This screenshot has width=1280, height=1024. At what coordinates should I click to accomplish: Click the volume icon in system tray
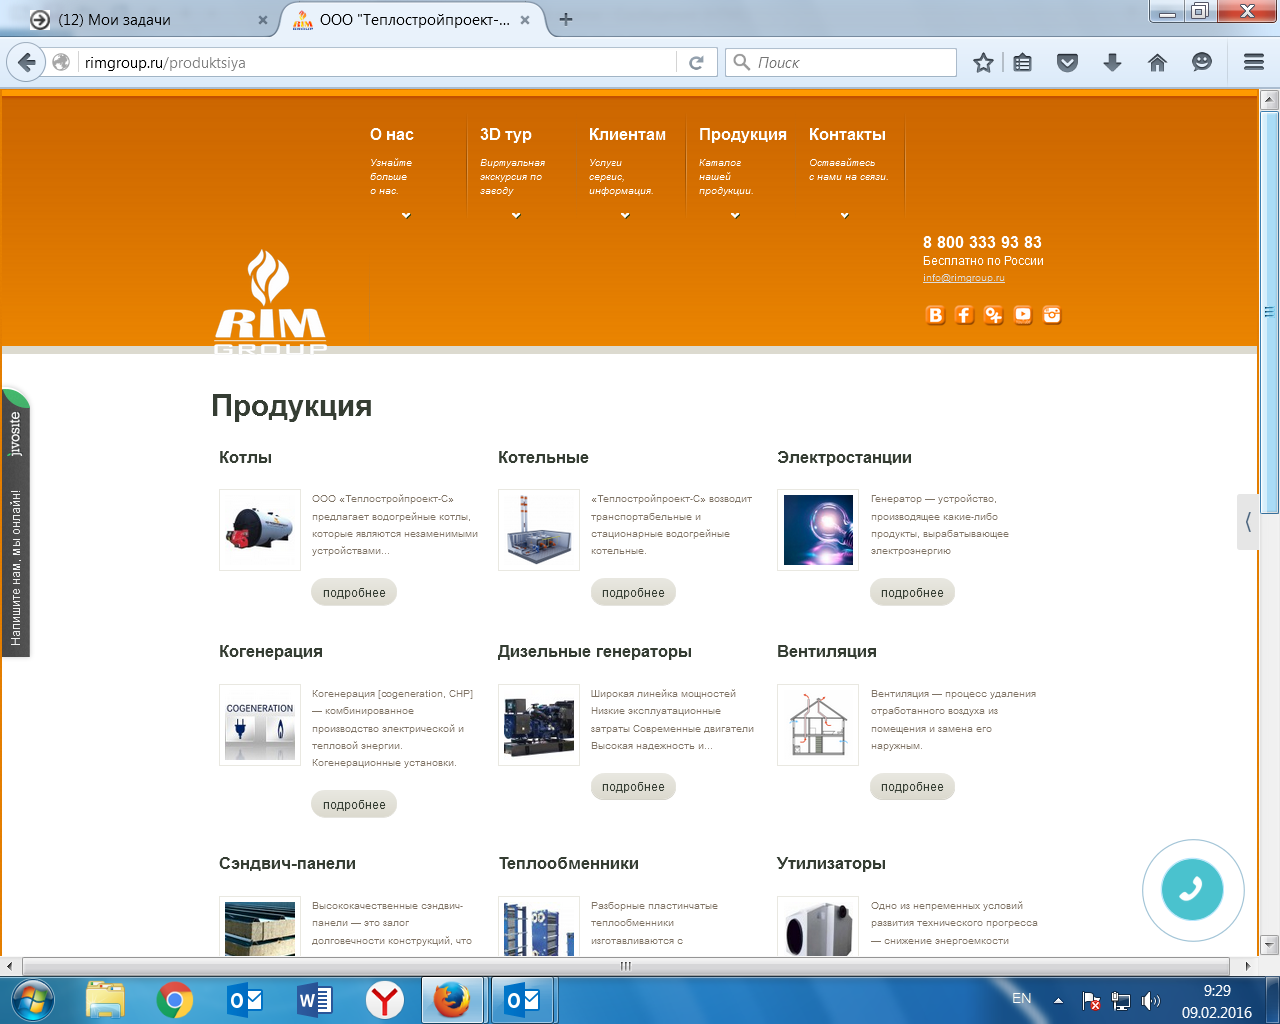pyautogui.click(x=1151, y=1000)
